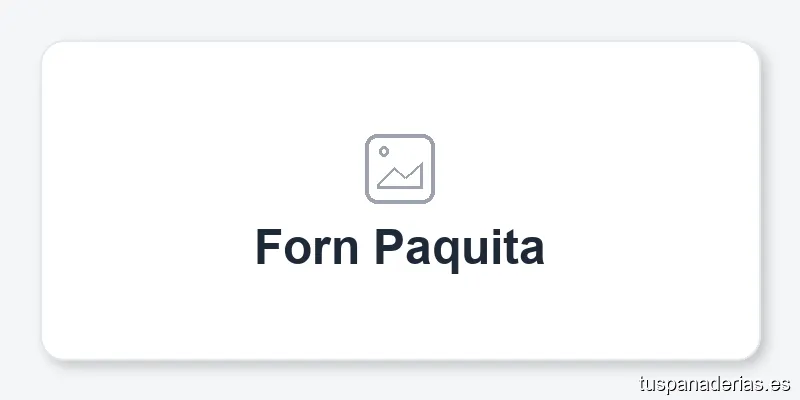Click the Forn Paquita heading
This screenshot has width=800, height=400.
click(x=399, y=248)
